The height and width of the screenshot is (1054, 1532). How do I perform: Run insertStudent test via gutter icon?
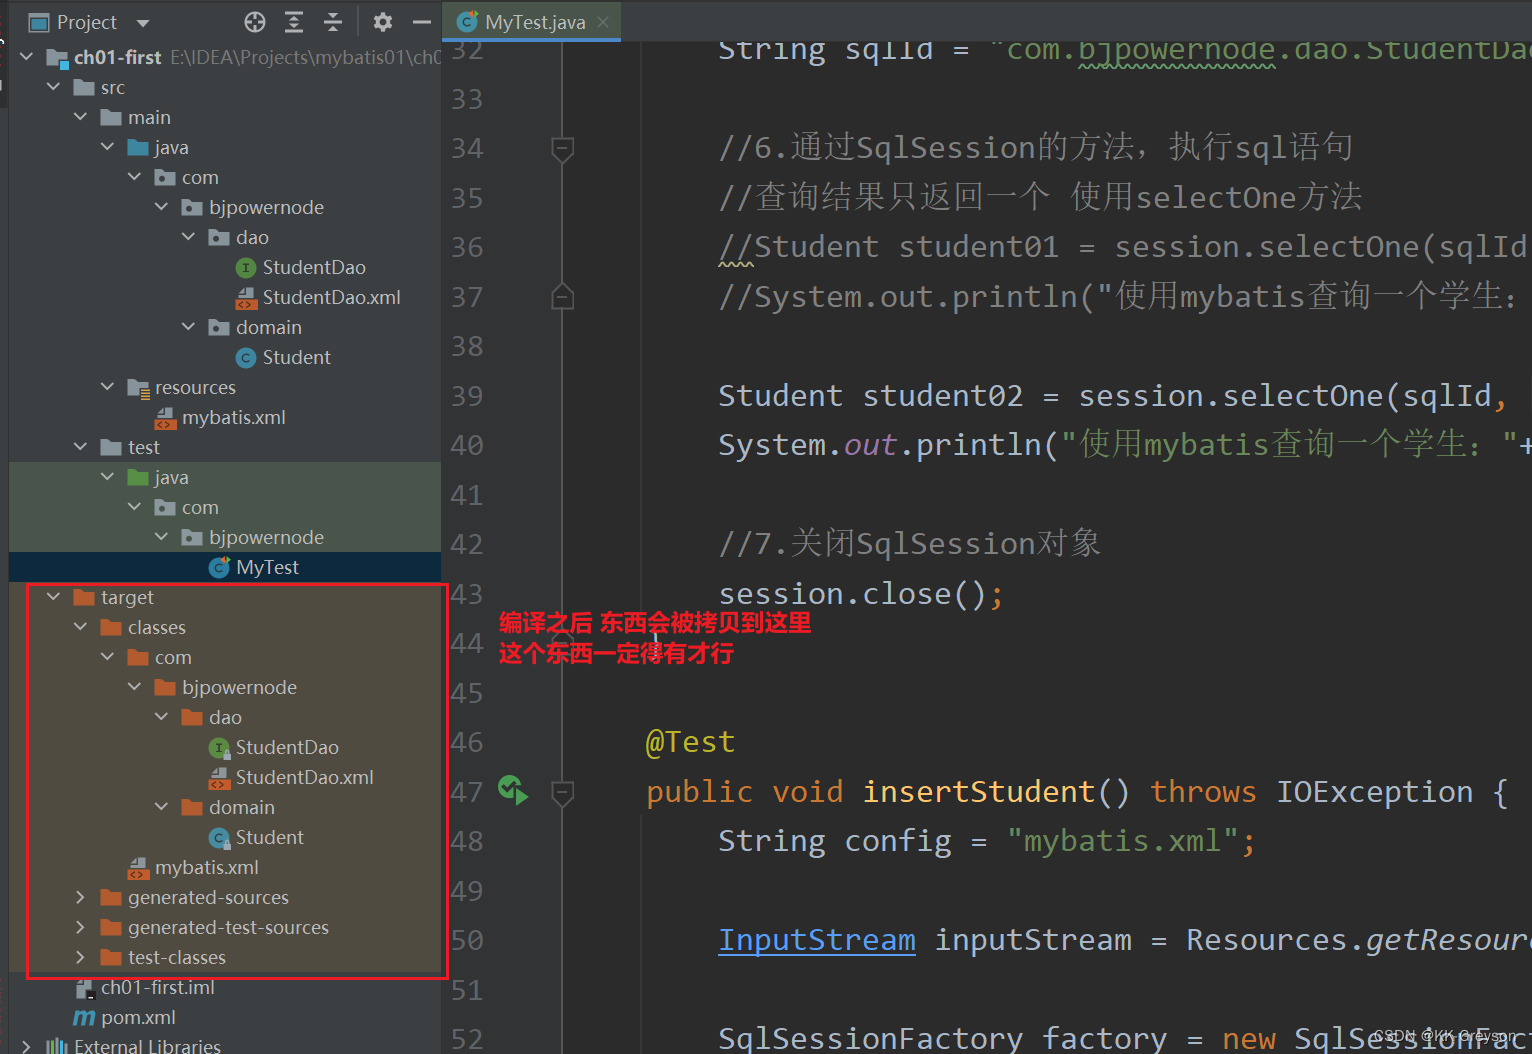[x=513, y=791]
